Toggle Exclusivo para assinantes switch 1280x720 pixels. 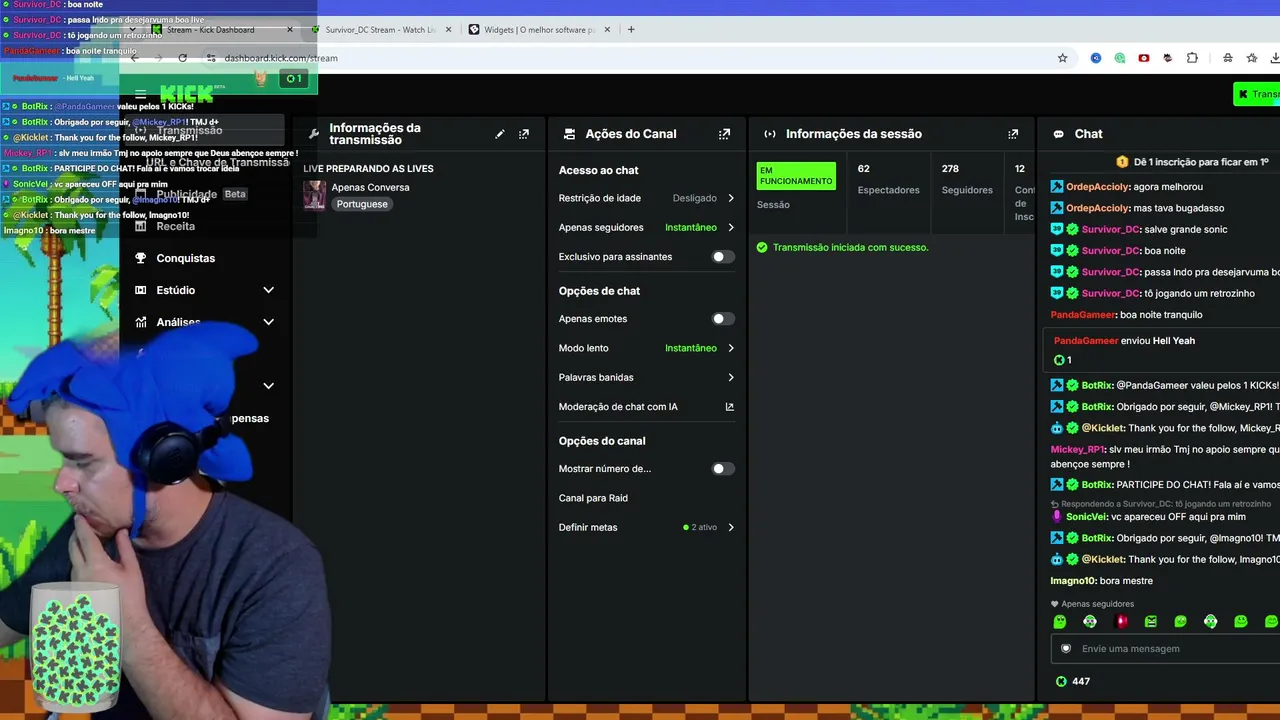pos(723,257)
